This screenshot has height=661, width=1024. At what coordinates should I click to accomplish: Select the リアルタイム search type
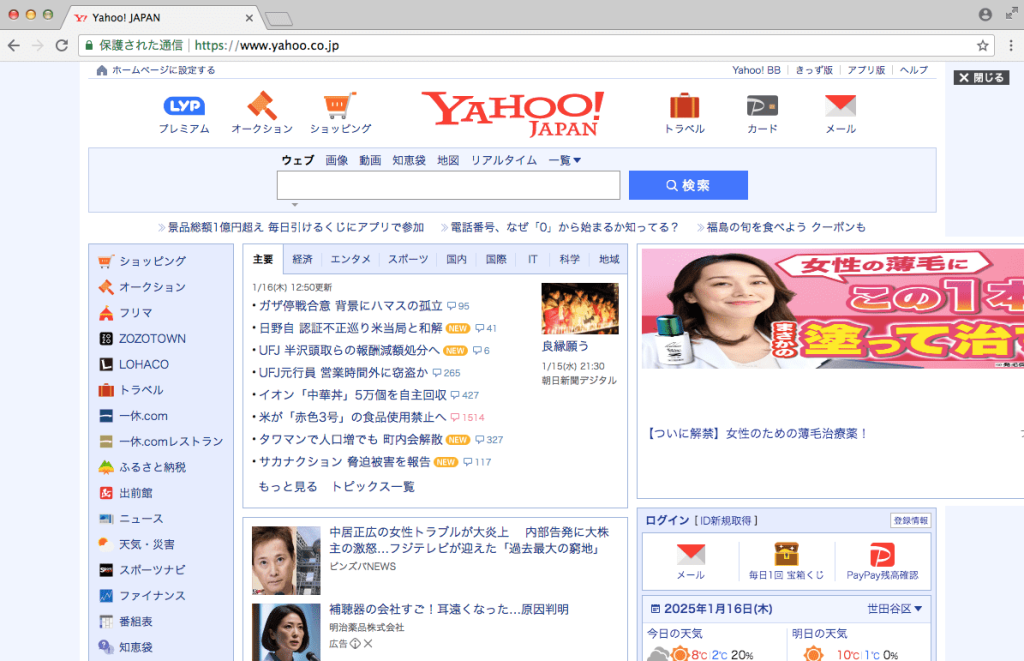(x=504, y=160)
